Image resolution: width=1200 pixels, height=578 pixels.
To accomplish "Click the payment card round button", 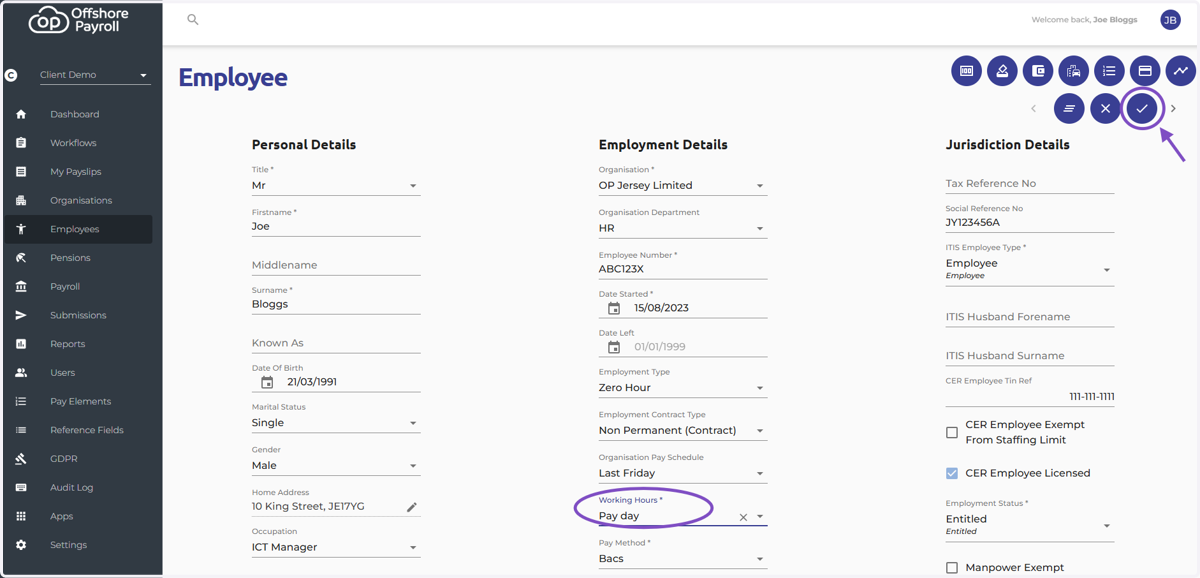I will tap(1145, 71).
